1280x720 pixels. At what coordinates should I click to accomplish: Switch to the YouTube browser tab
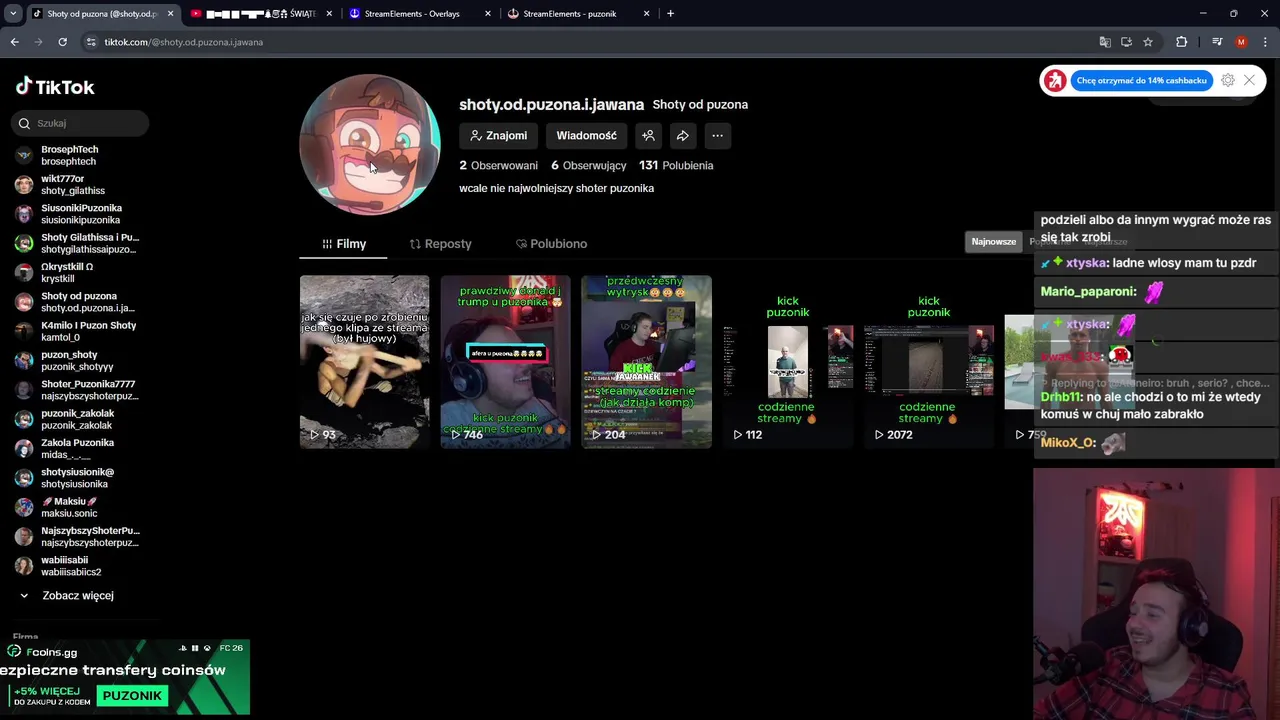(262, 14)
